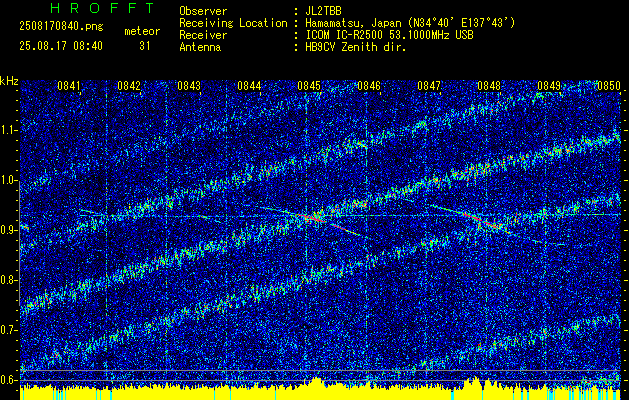Click the 0842 time axis label
Screen dimensions: 629x400
(129, 86)
